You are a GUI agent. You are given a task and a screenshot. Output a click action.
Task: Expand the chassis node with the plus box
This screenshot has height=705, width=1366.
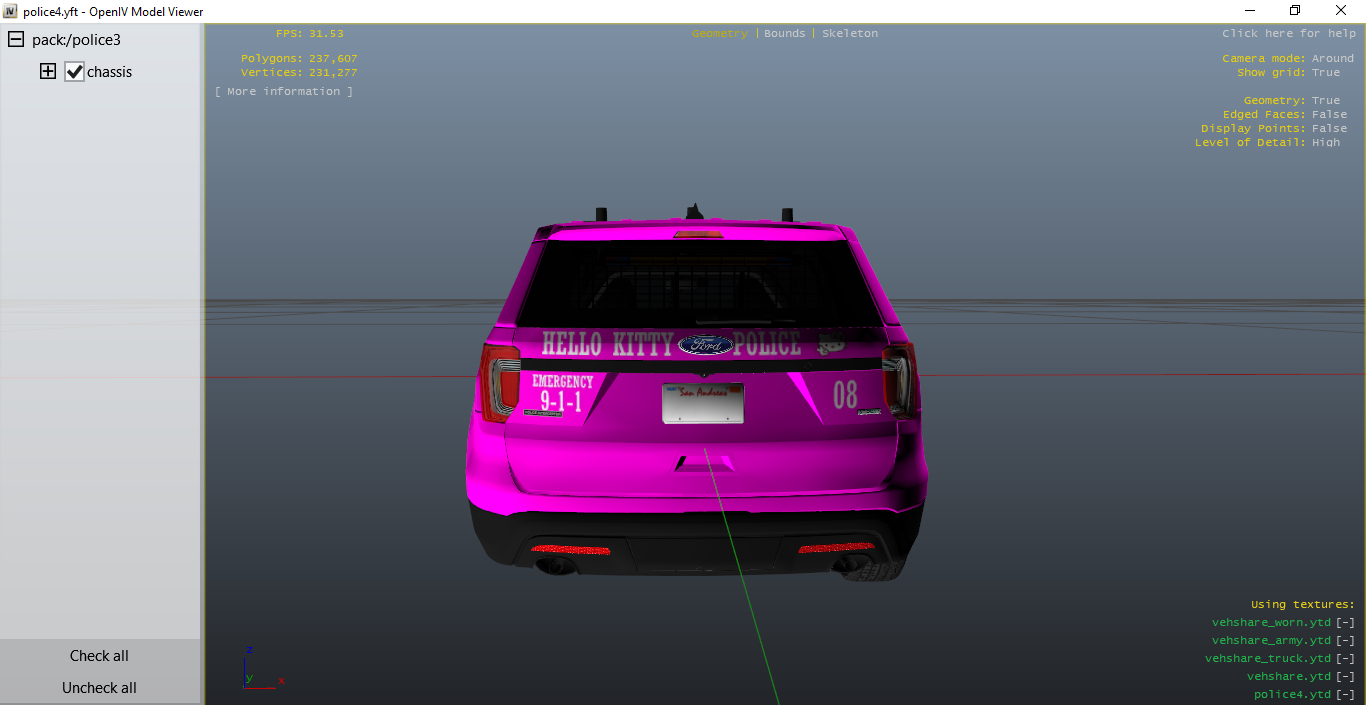click(x=48, y=72)
